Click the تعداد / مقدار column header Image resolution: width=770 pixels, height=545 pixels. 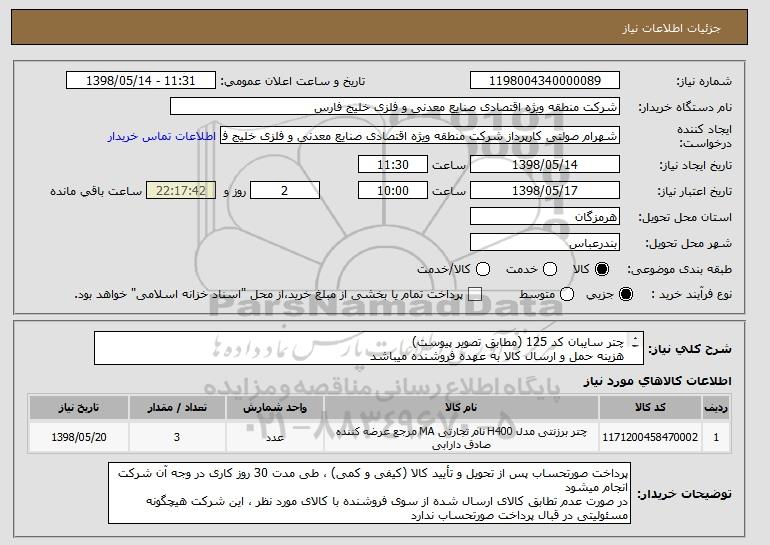tap(177, 408)
